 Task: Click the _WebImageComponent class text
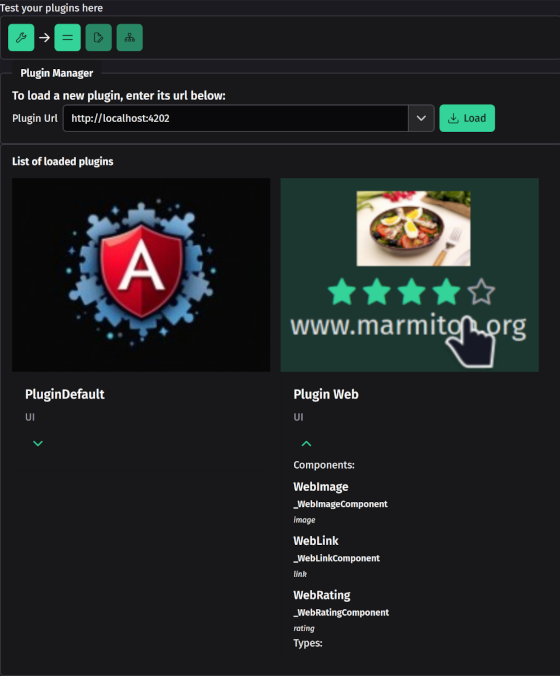(341, 504)
